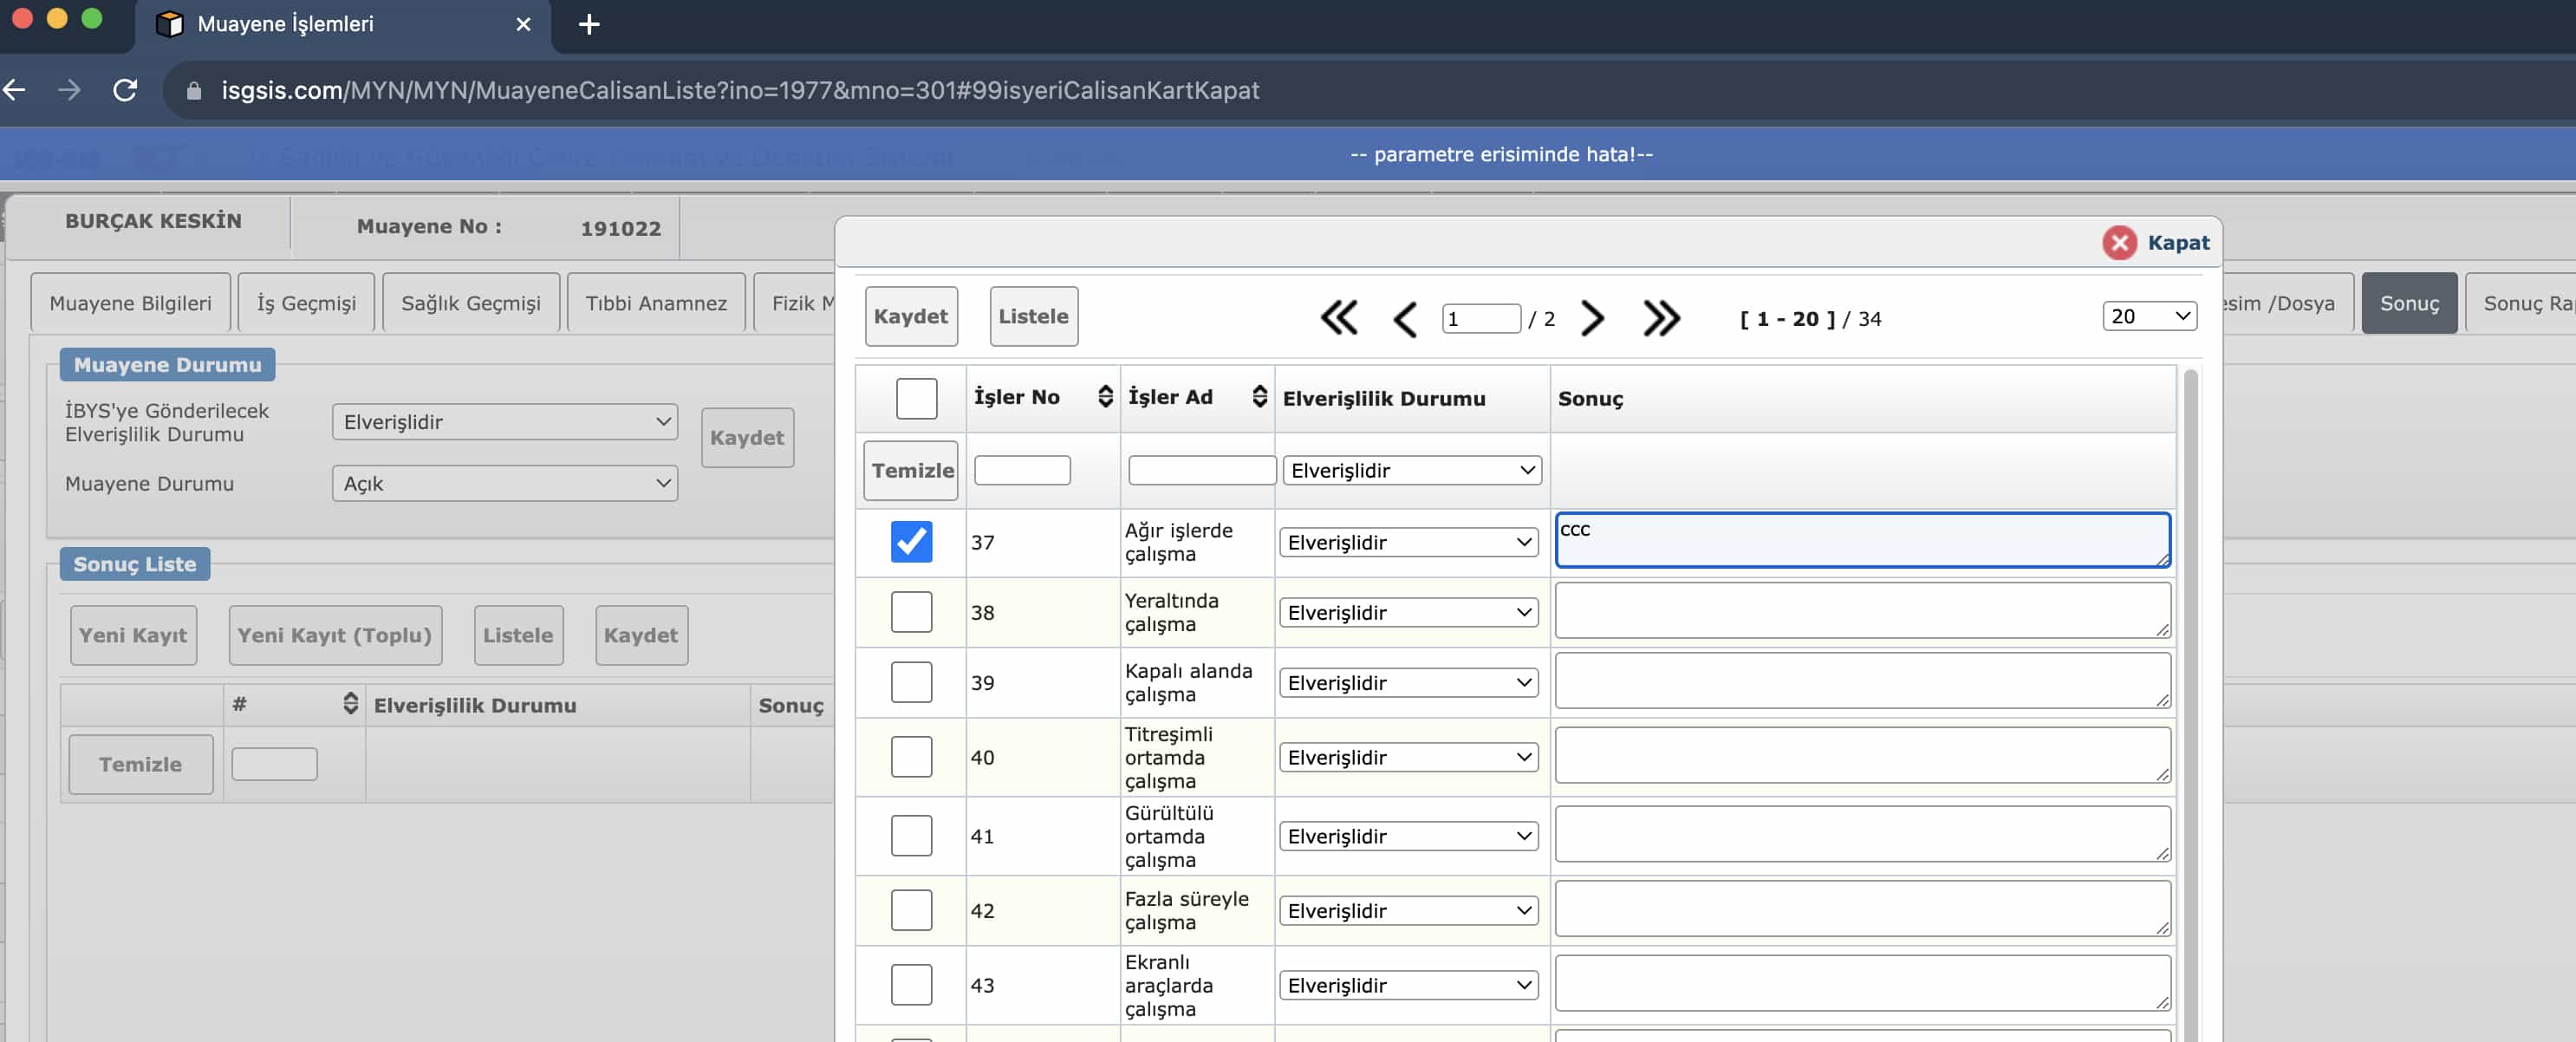This screenshot has width=2576, height=1042.
Task: Click the İşler No filter field
Action: [1021, 470]
